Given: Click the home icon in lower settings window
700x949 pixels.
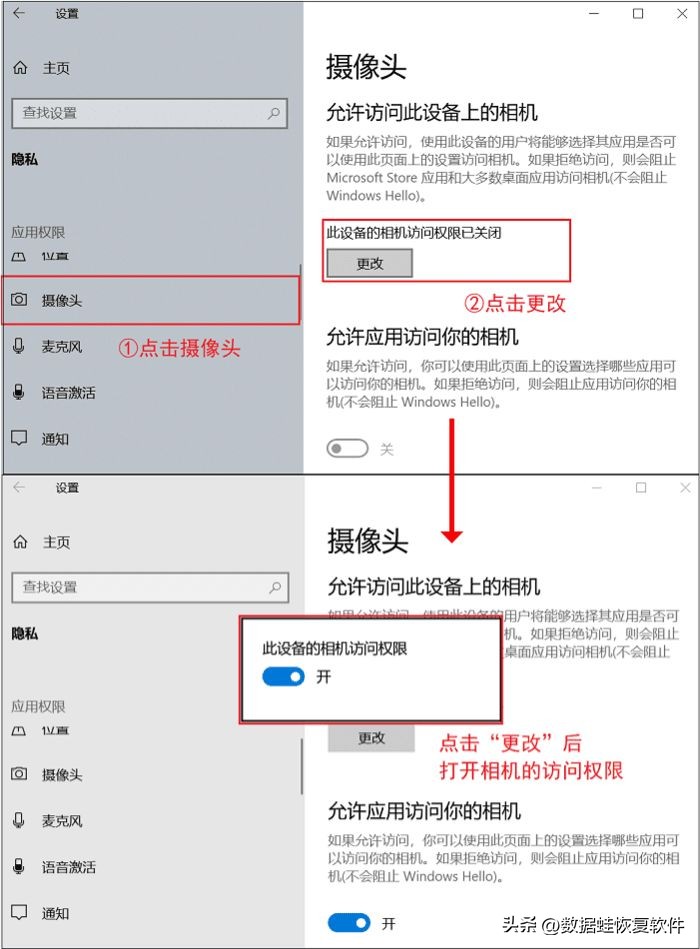Looking at the screenshot, I should (20, 542).
